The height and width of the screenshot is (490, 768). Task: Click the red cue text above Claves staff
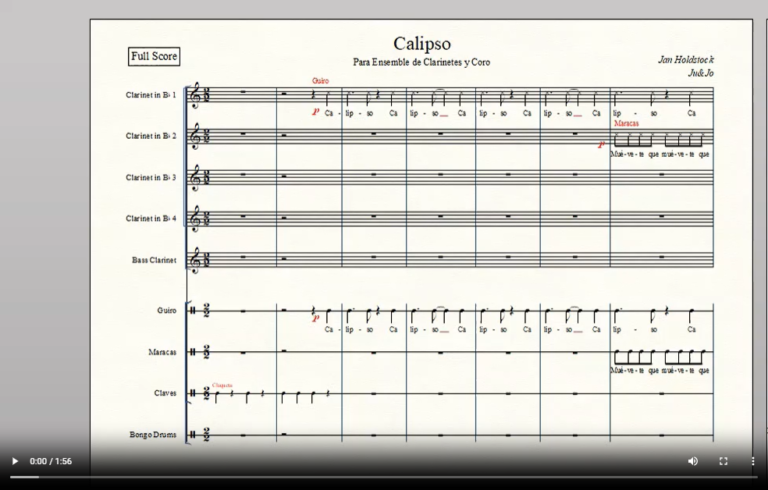pyautogui.click(x=222, y=386)
